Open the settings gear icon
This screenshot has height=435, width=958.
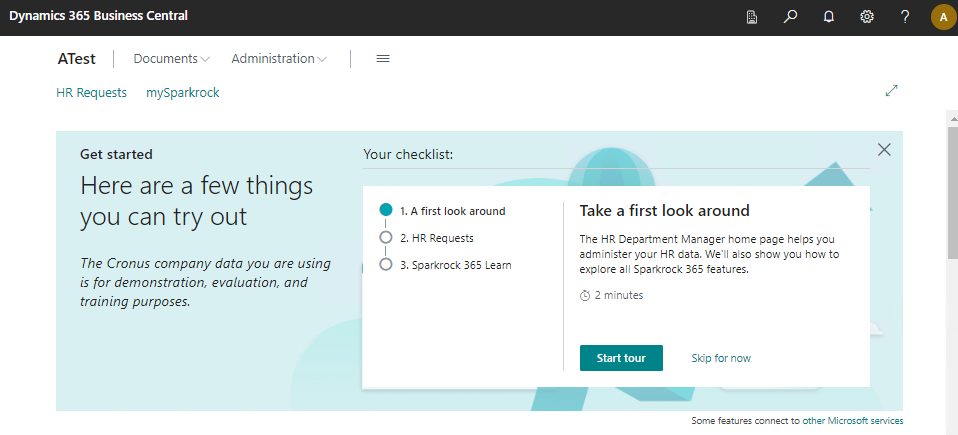point(867,17)
